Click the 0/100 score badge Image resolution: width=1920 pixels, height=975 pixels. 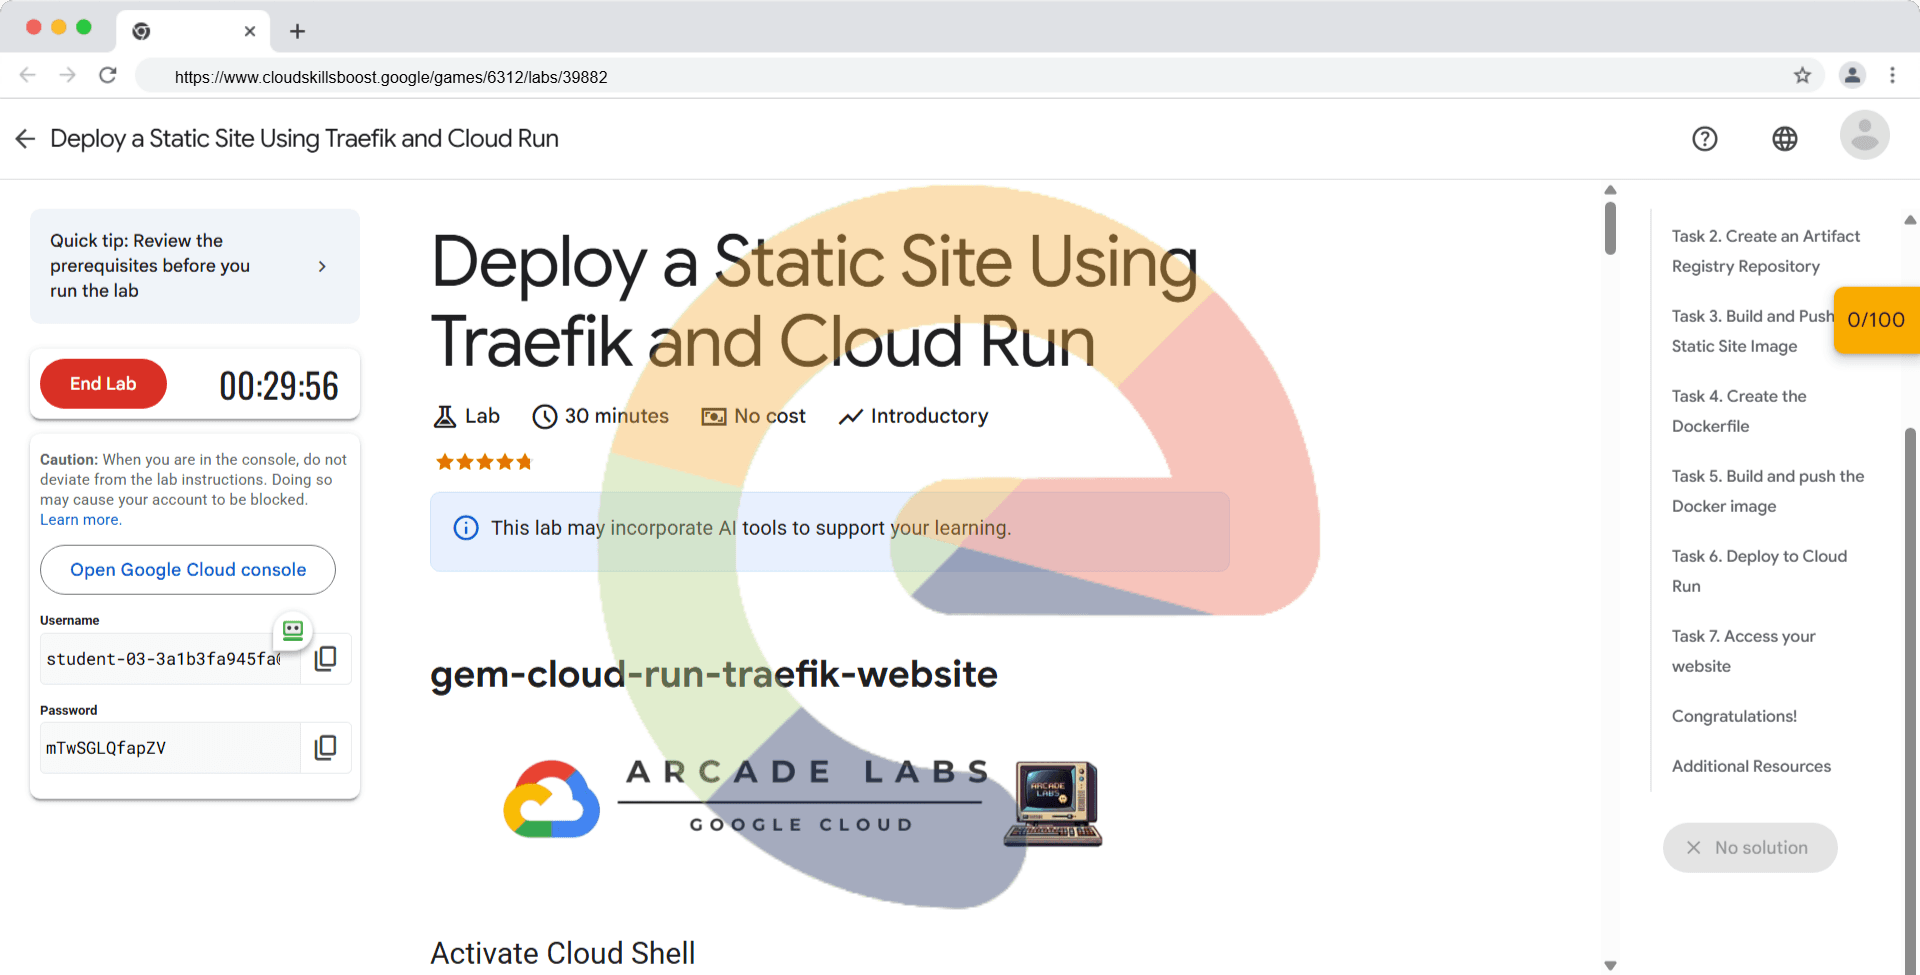point(1876,320)
